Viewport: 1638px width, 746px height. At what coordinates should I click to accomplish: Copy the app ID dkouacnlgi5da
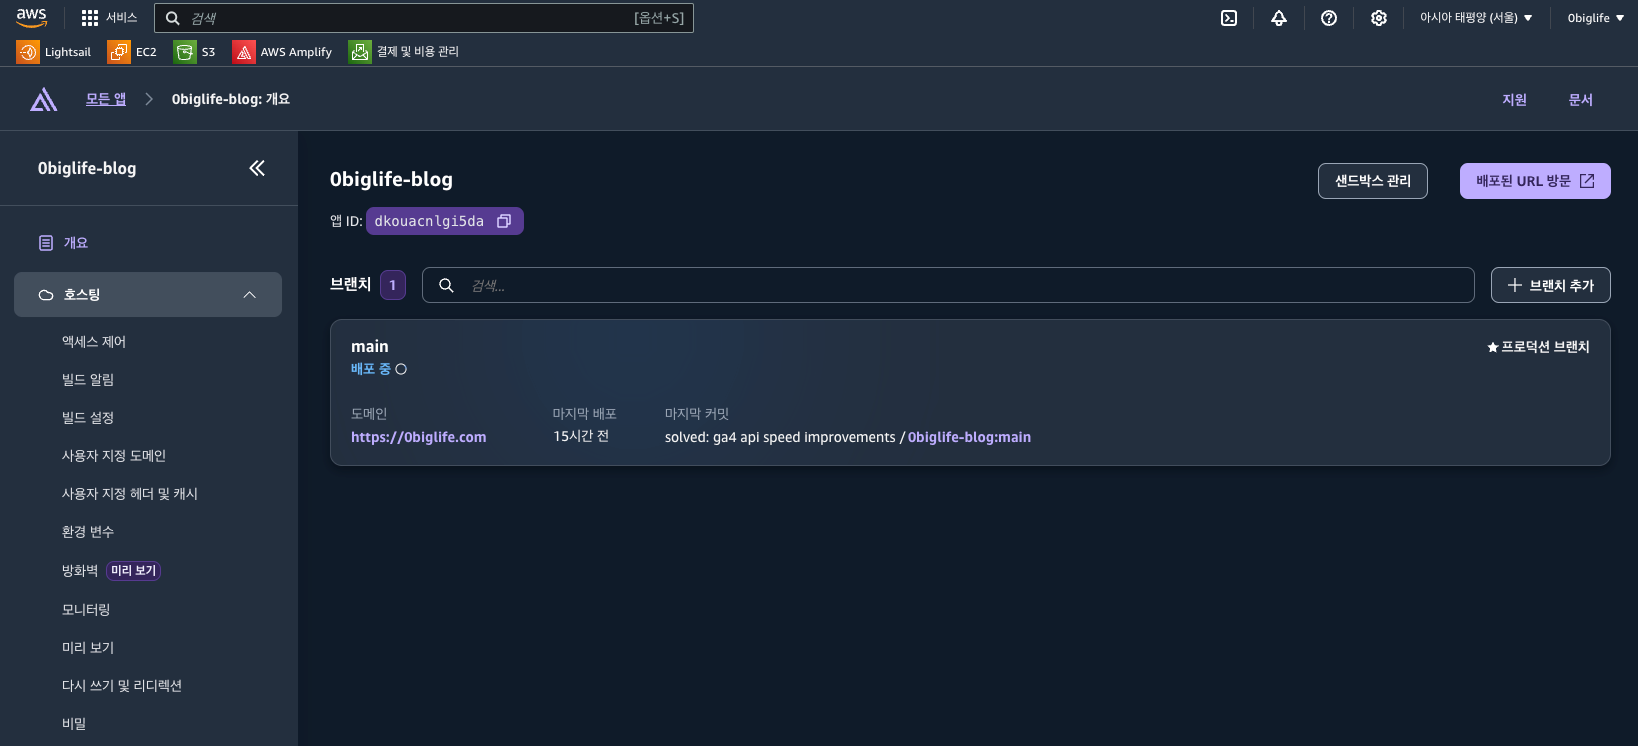point(504,221)
